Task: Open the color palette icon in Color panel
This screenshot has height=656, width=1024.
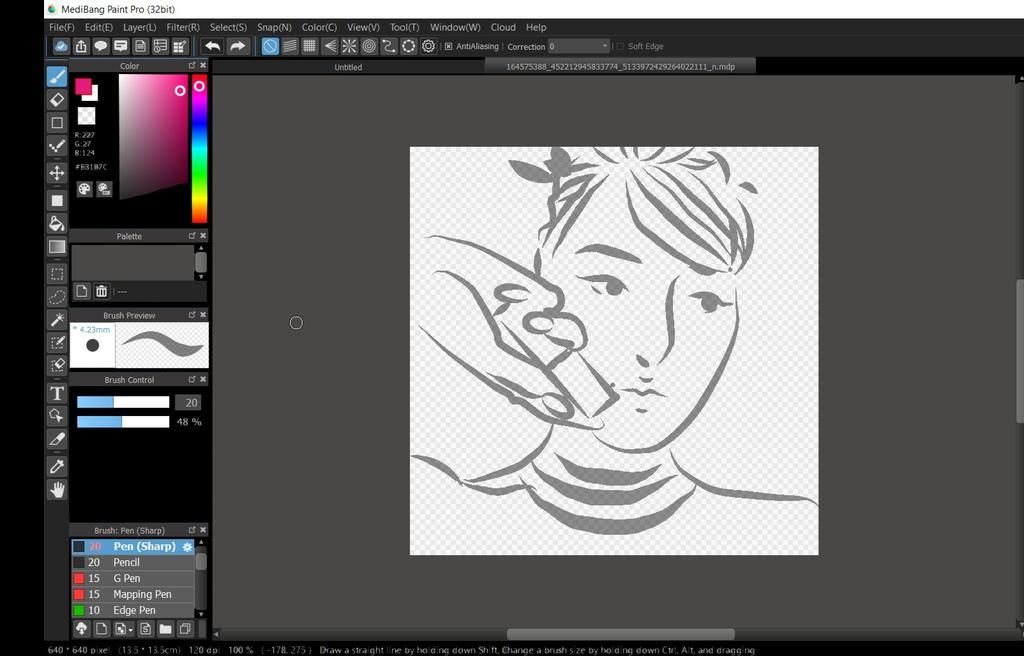Action: (84, 189)
